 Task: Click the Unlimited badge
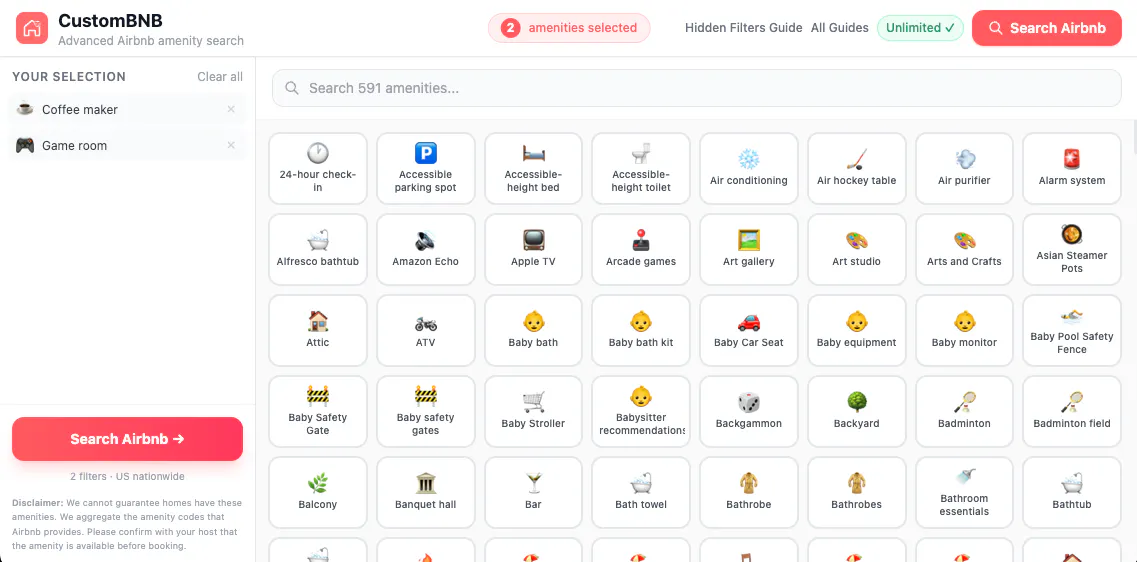pyautogui.click(x=920, y=28)
